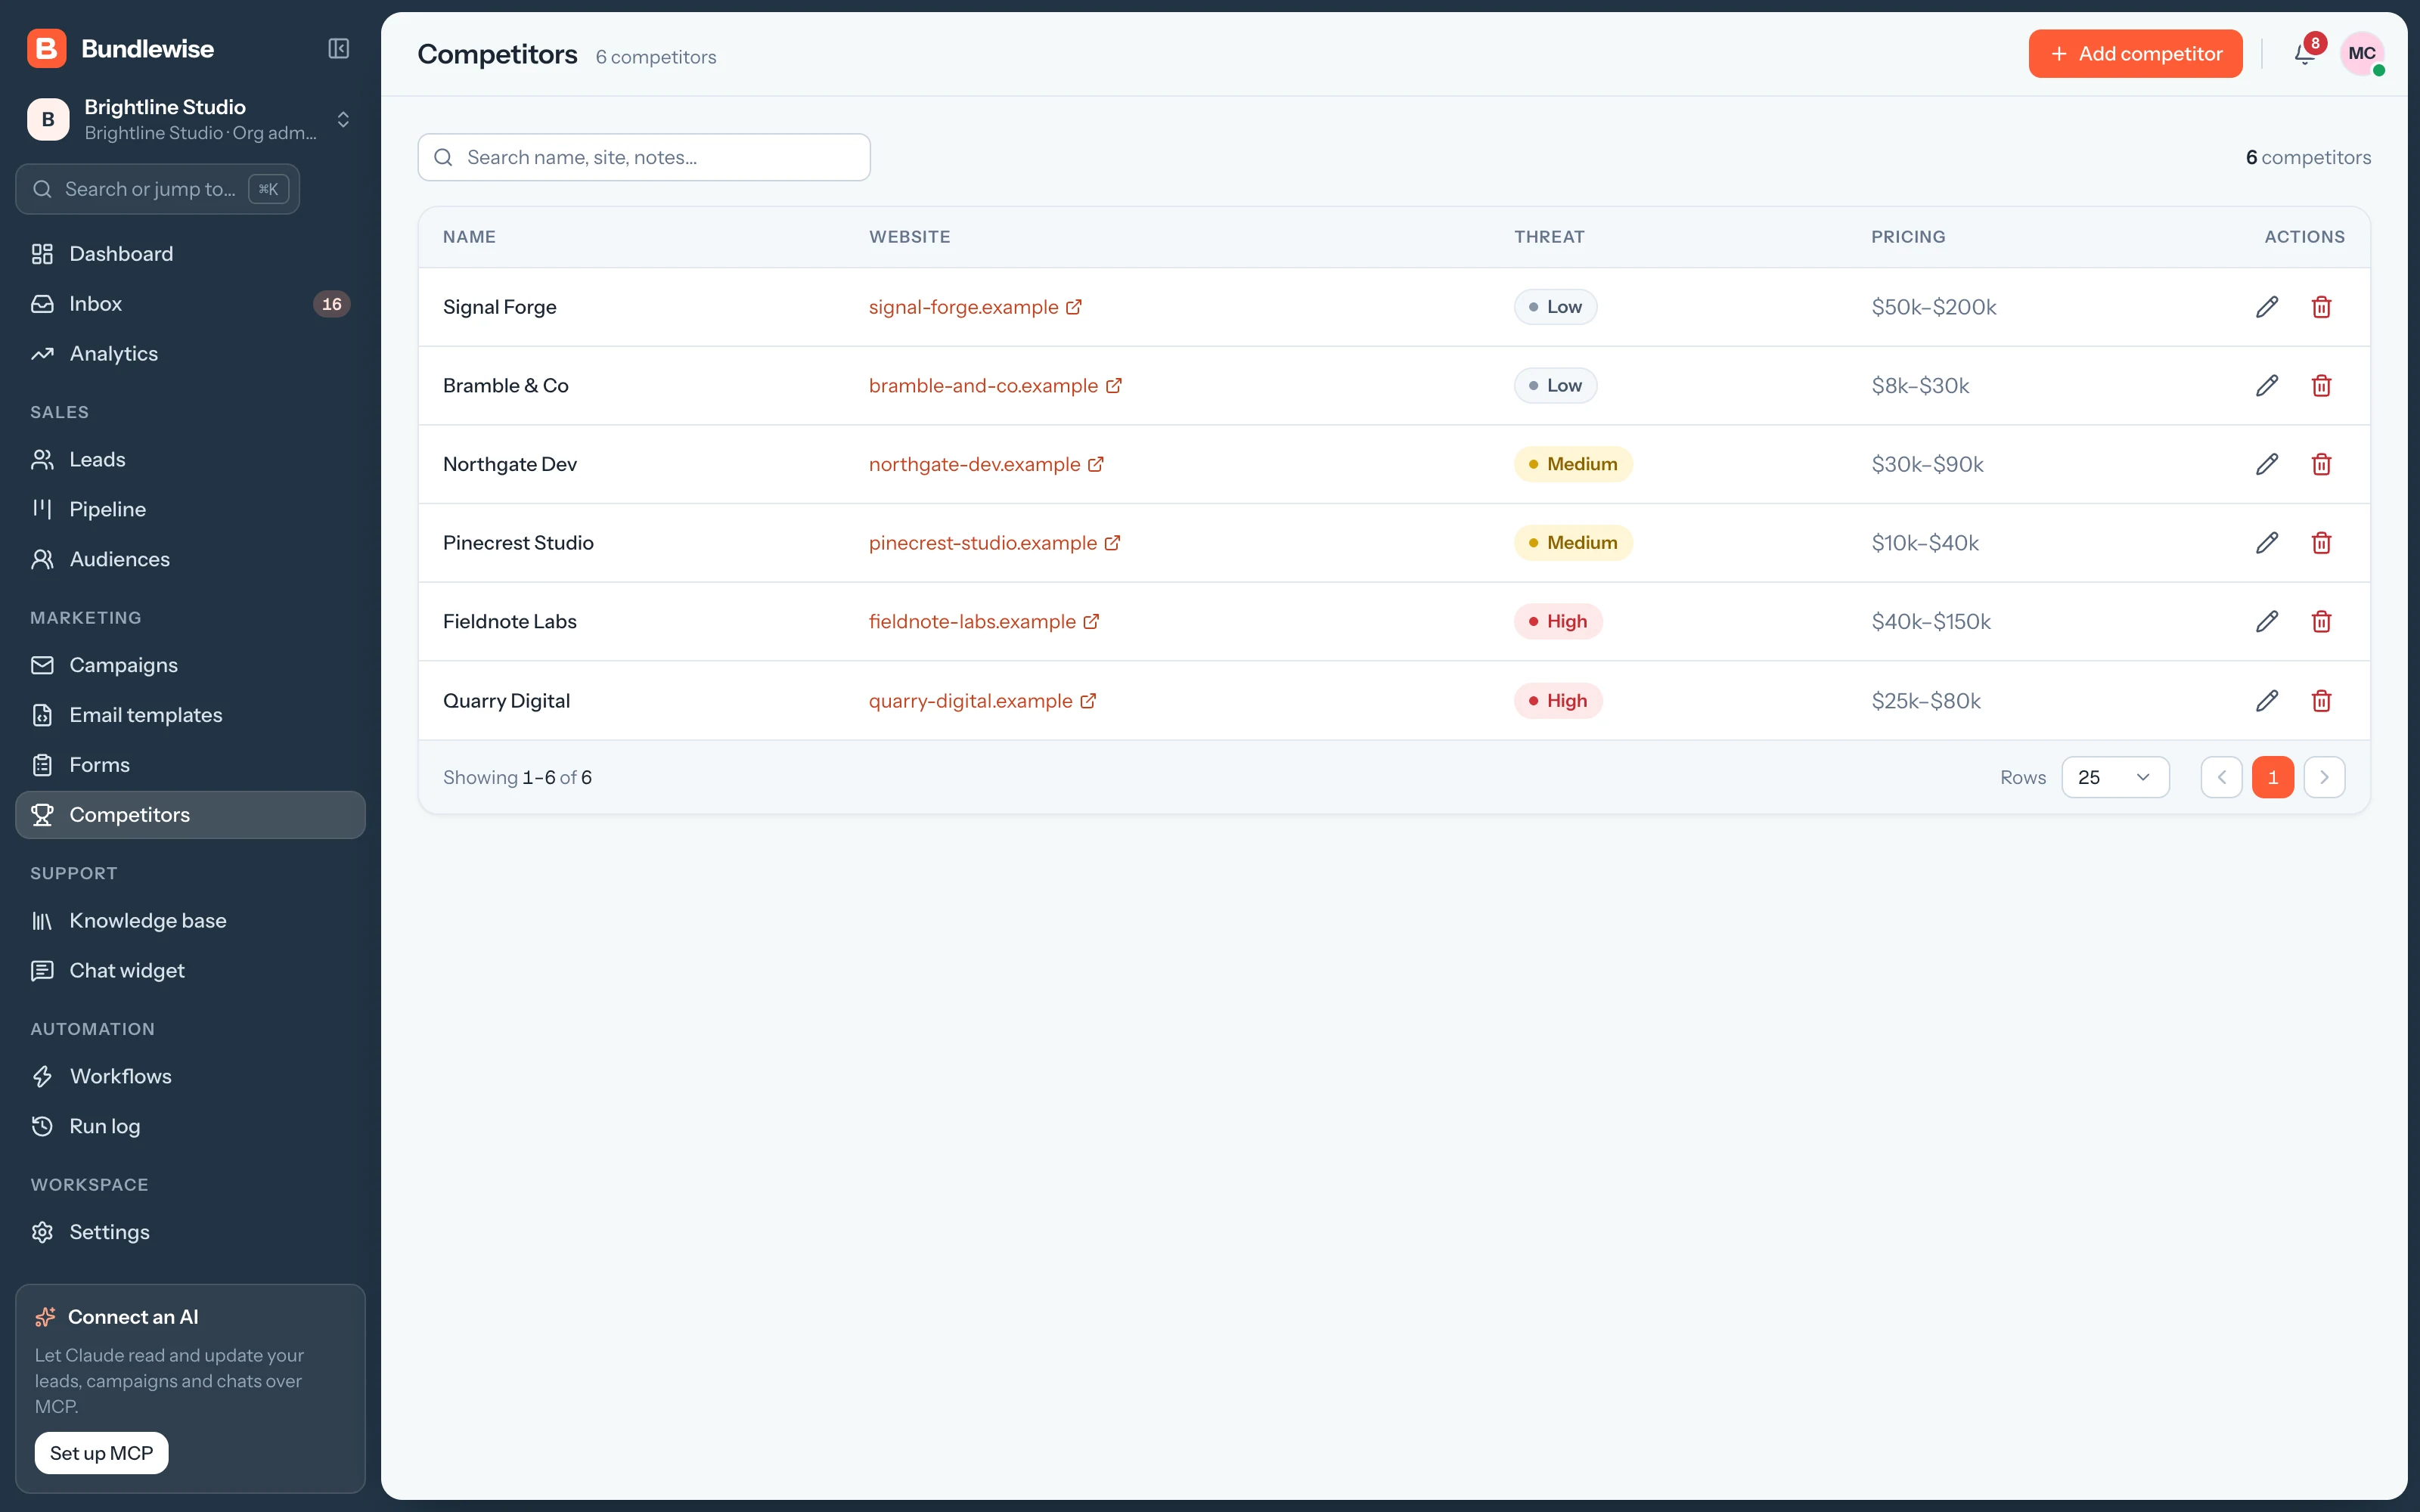The width and height of the screenshot is (2420, 1512).
Task: Delete Quarry Digital trash icon
Action: click(2321, 701)
